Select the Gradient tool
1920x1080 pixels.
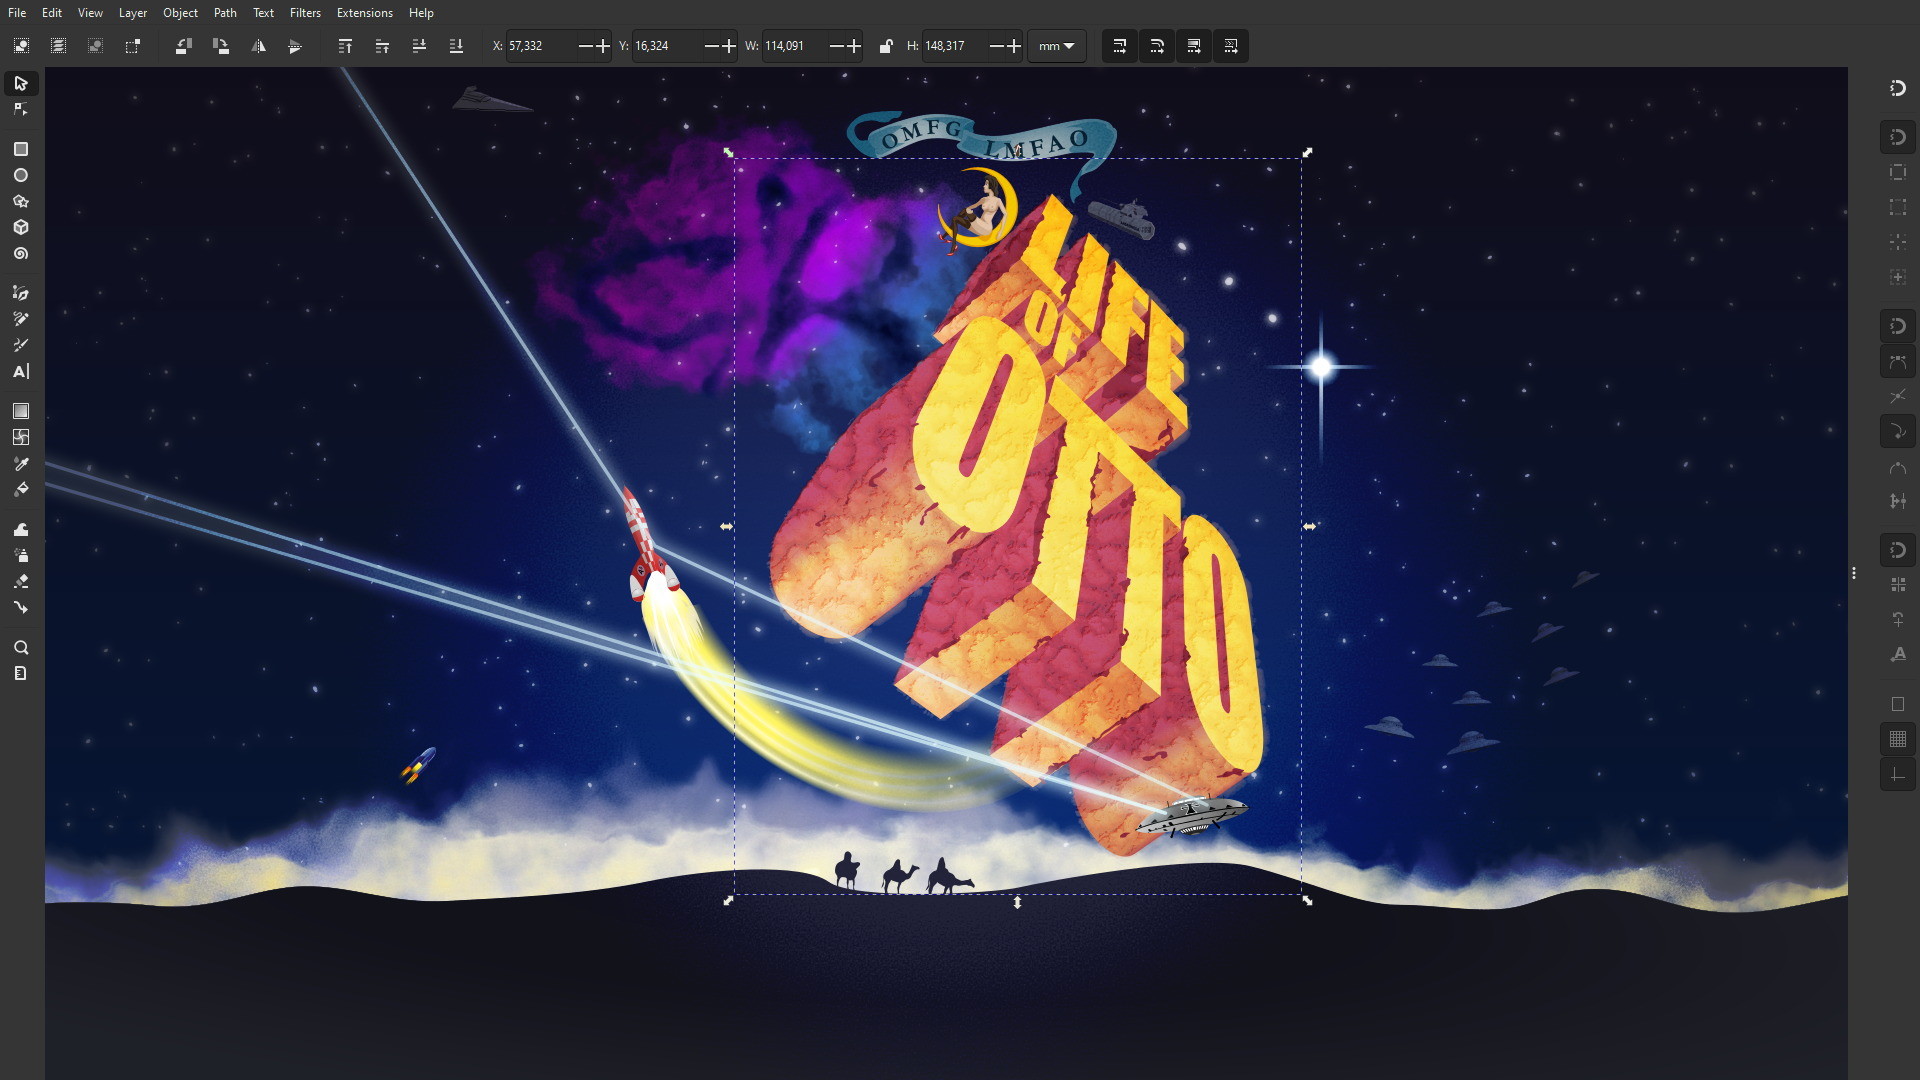click(20, 411)
